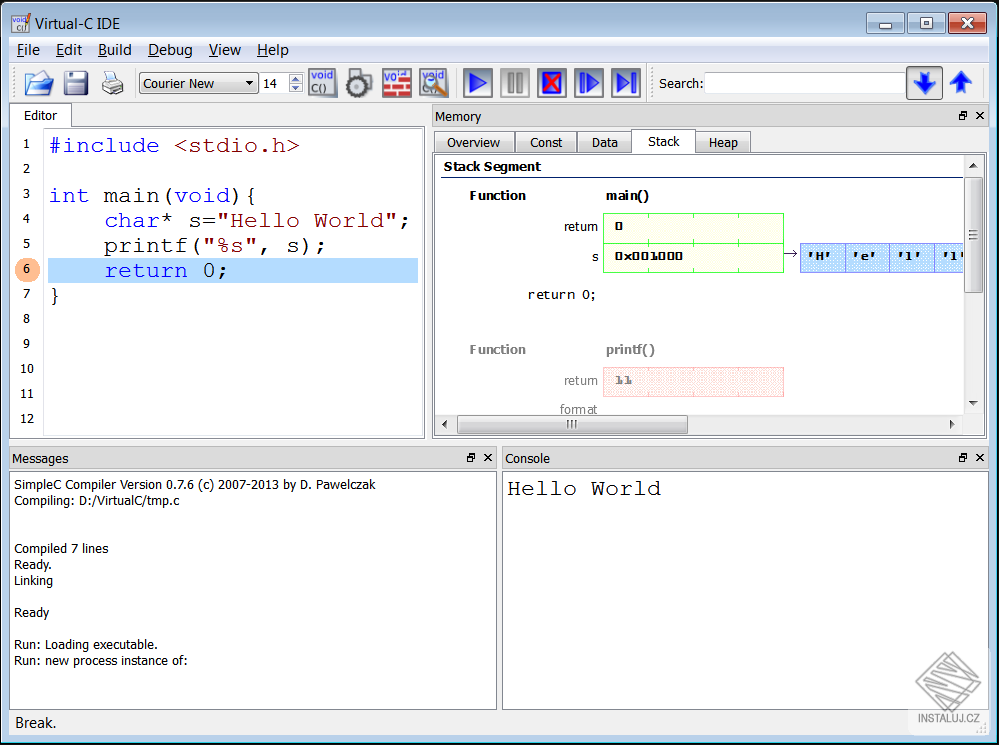Close the Messages panel

(488, 458)
